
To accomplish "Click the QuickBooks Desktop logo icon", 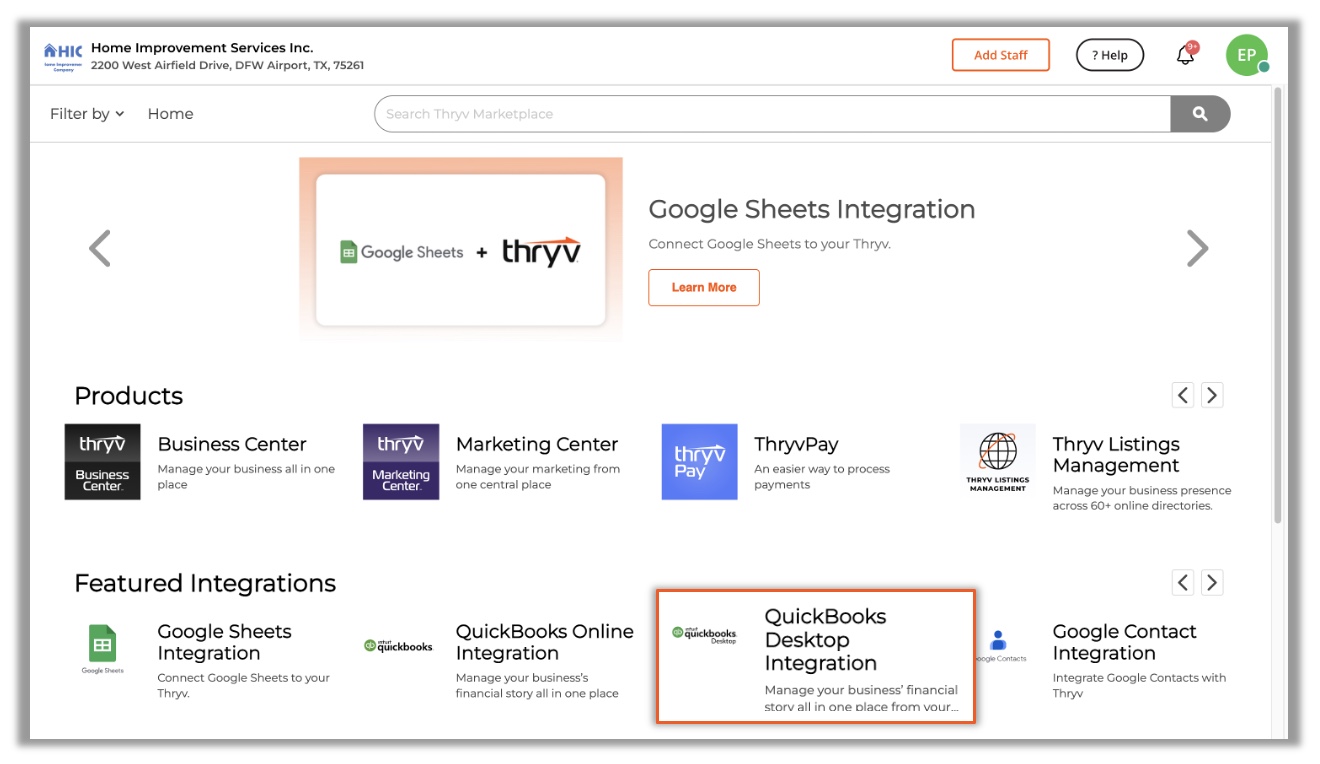I will 704,635.
